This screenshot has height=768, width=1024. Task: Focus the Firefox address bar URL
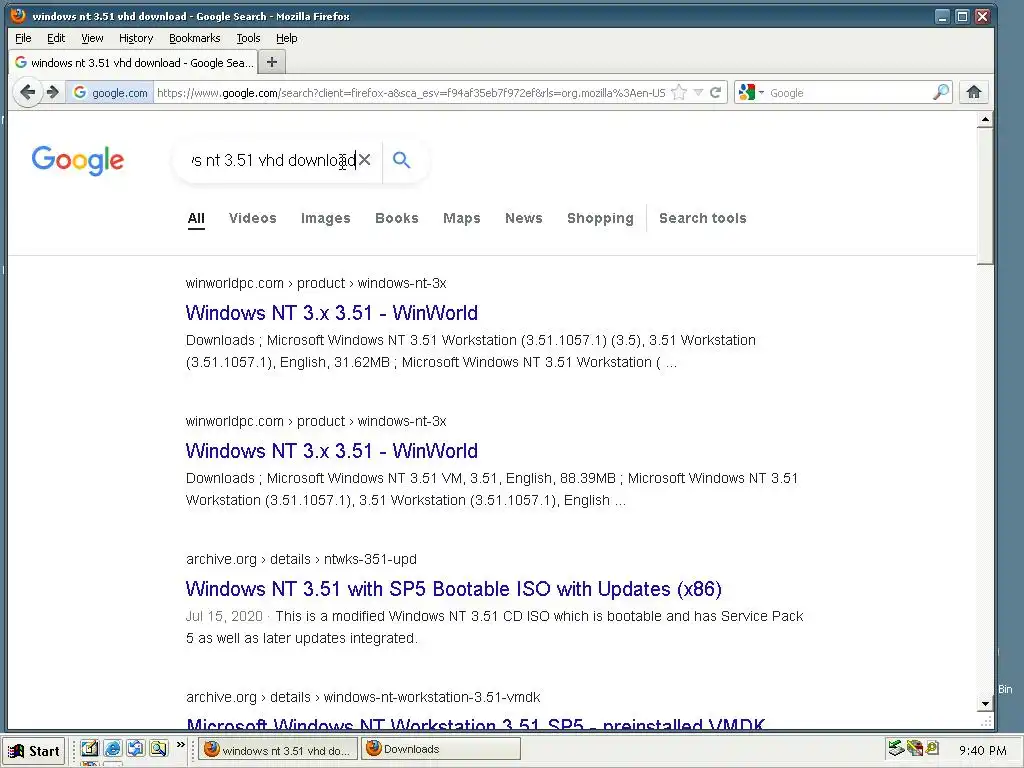(x=411, y=93)
